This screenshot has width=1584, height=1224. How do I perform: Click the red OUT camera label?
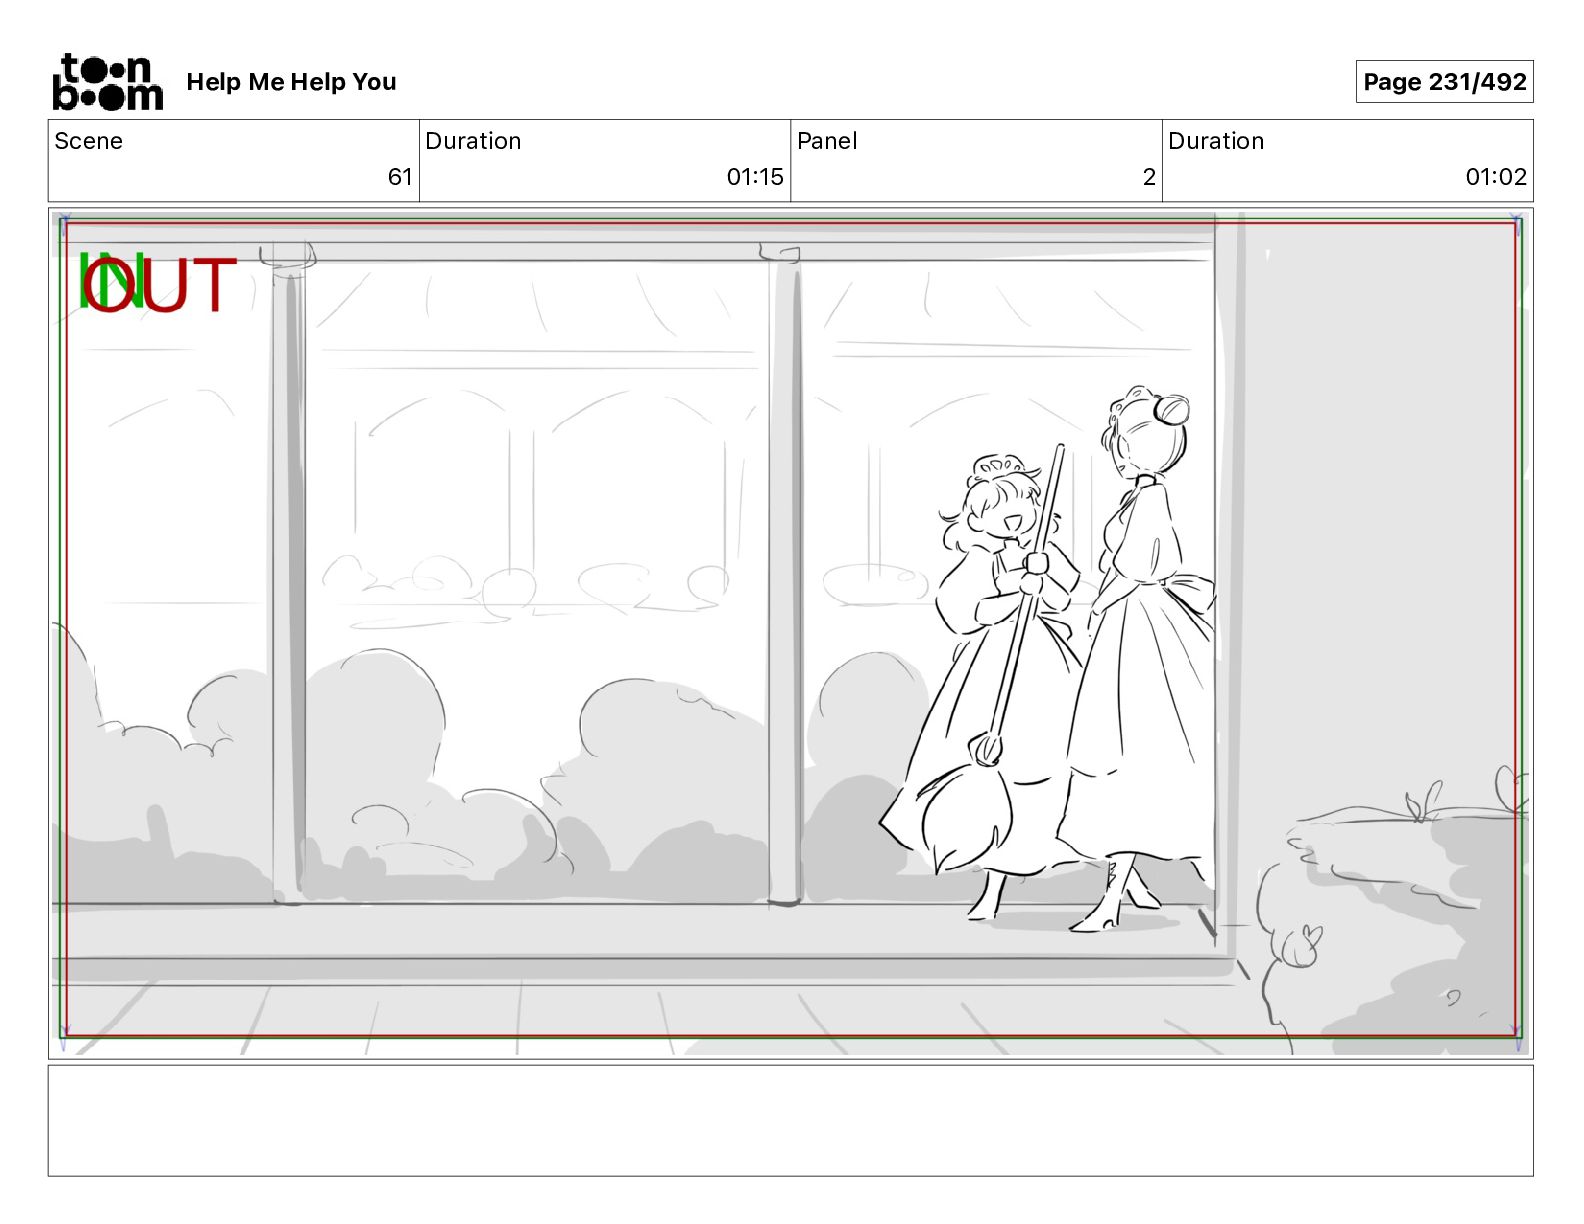tap(160, 285)
